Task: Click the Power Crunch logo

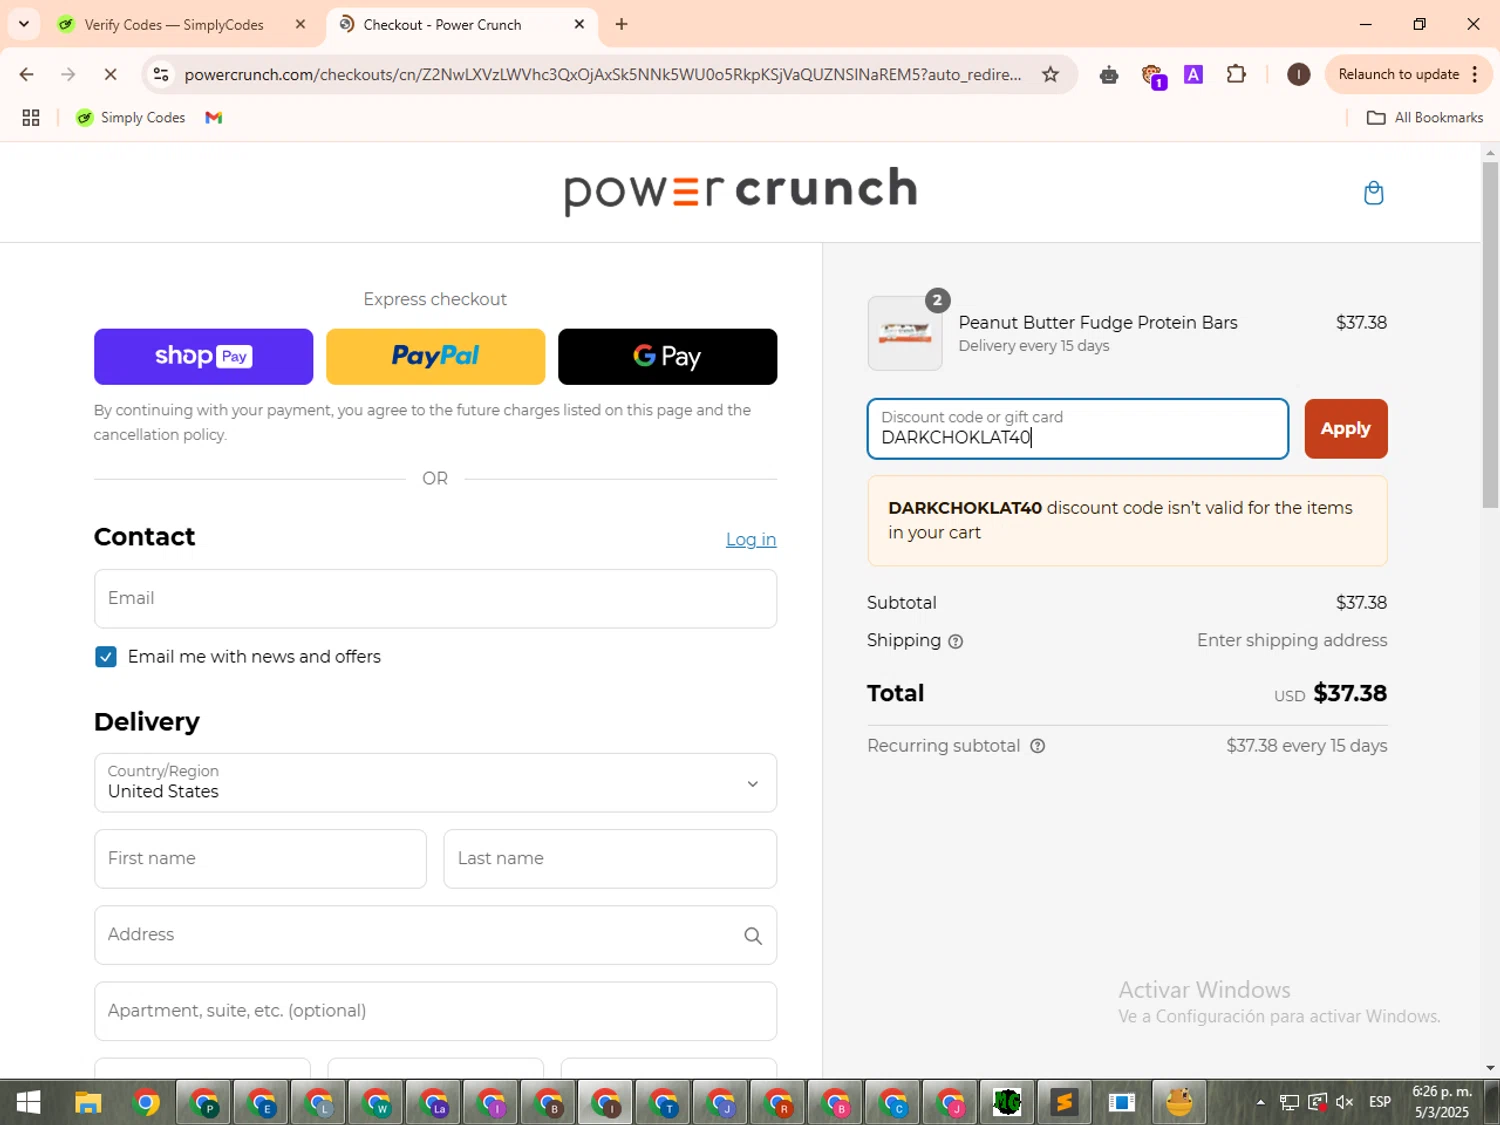Action: point(740,190)
